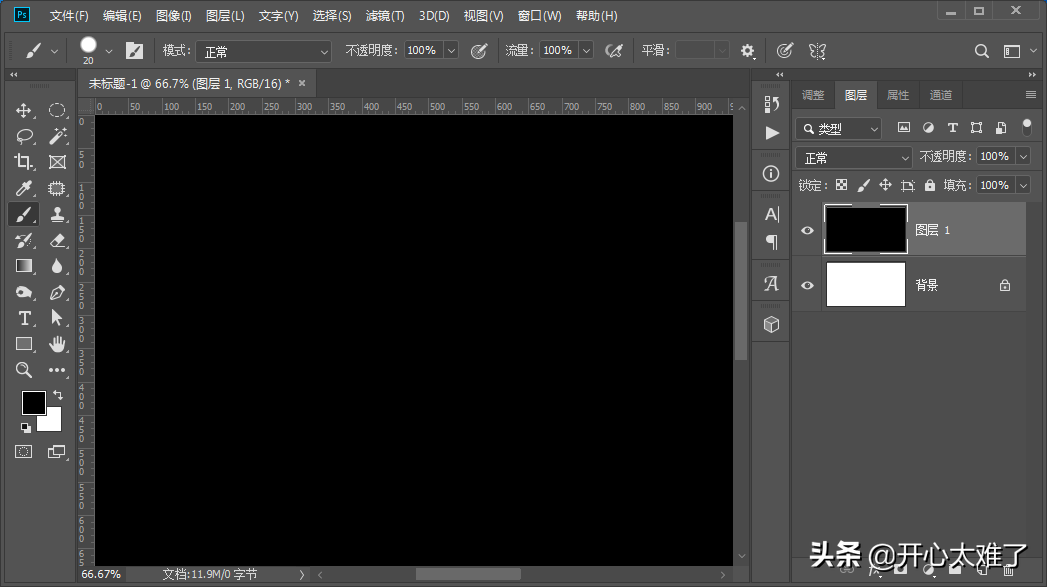Open the blend mode 模式 dropdown
Viewport: 1047px width, 587px height.
tap(262, 51)
